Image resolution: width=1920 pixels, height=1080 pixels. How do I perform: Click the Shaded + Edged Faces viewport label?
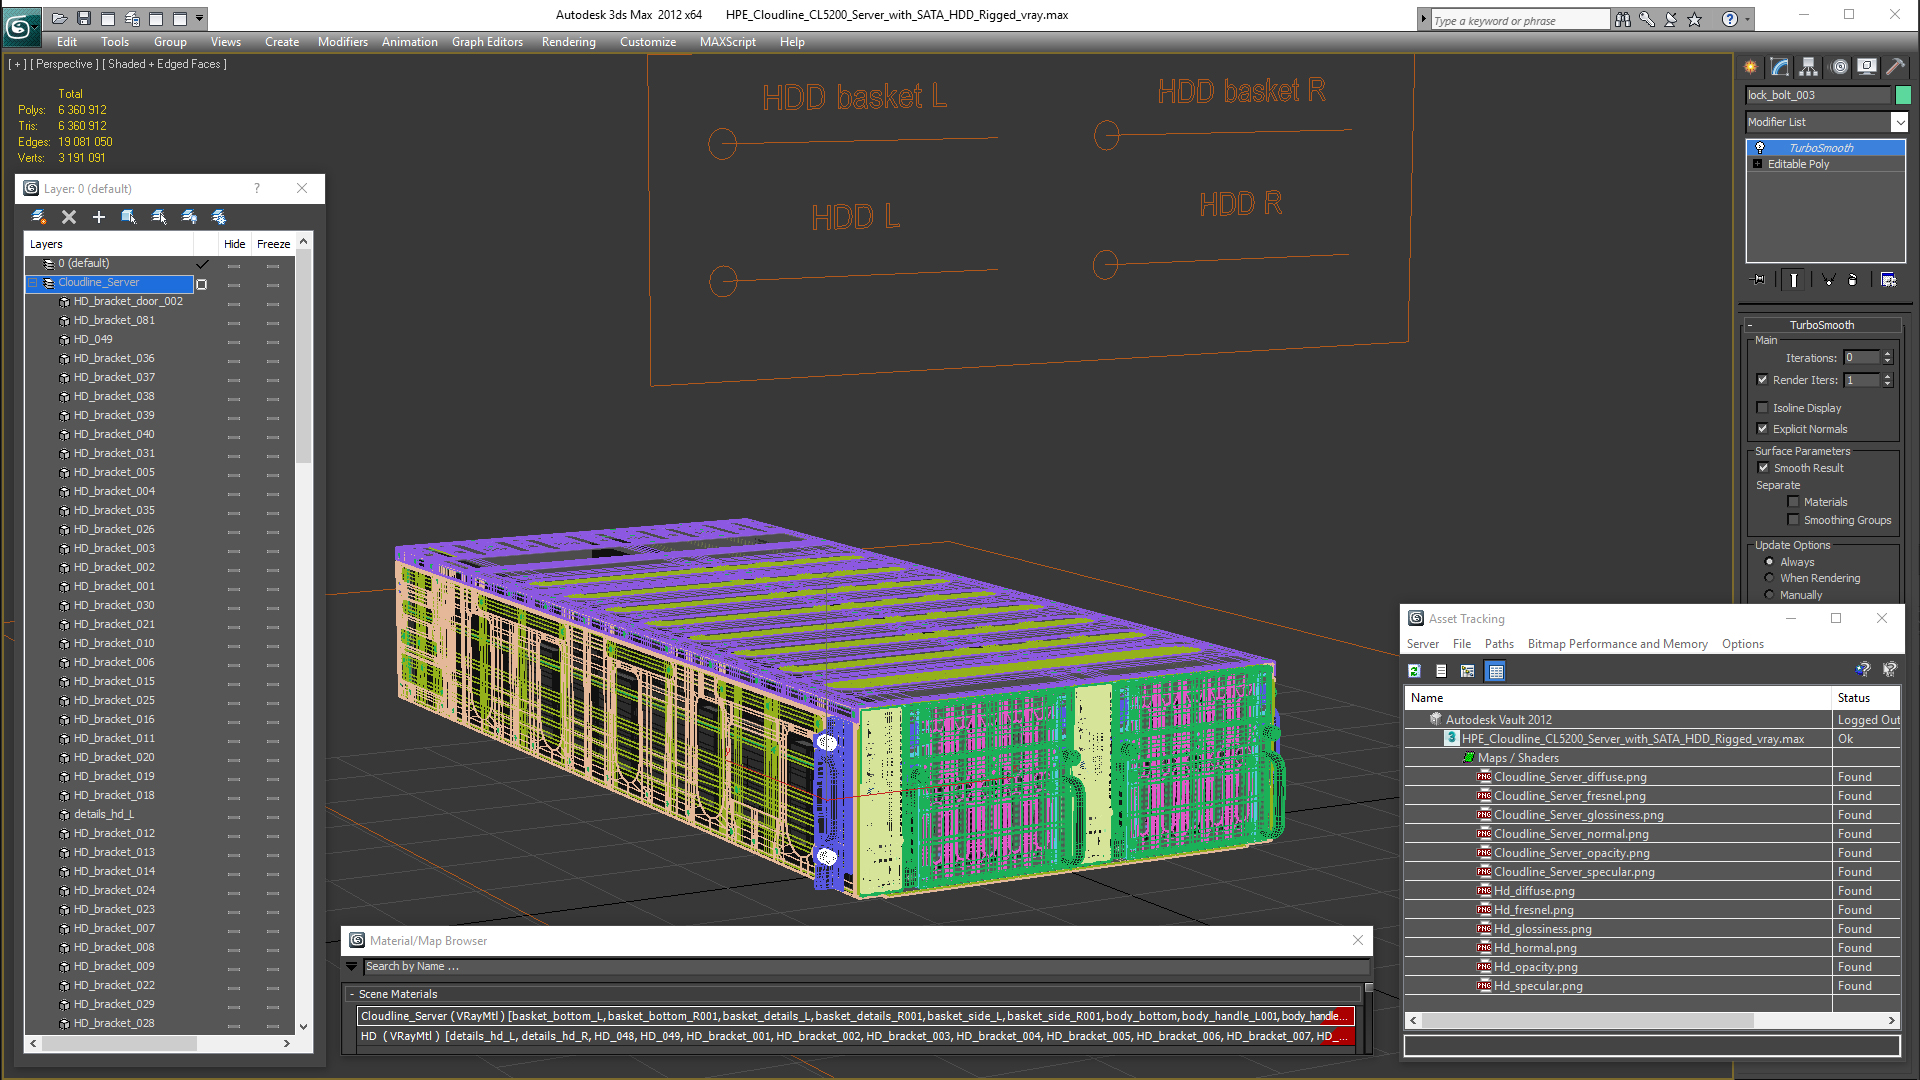point(167,64)
